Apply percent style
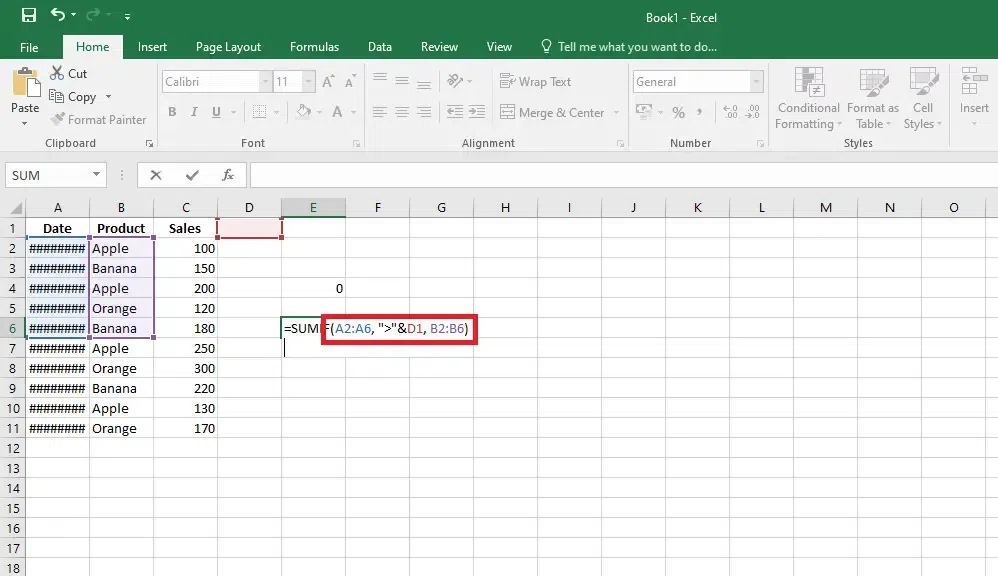The width and height of the screenshot is (998, 576). point(678,113)
